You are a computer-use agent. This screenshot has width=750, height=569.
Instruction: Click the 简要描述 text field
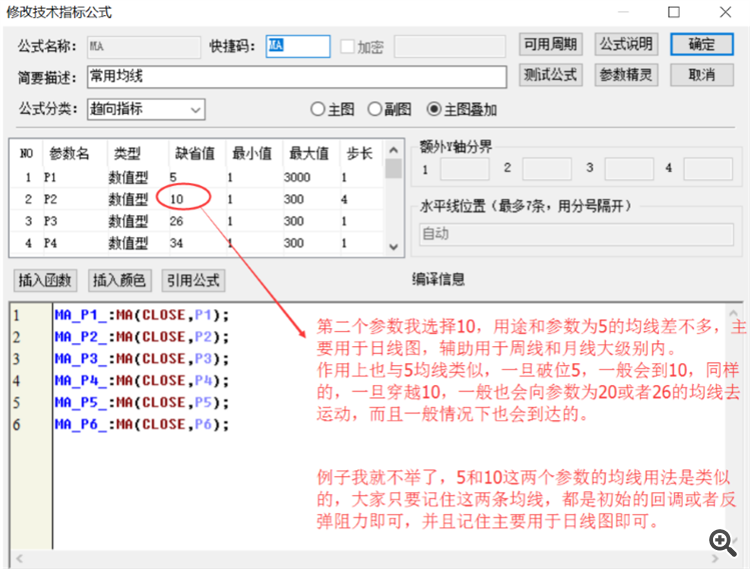[297, 77]
